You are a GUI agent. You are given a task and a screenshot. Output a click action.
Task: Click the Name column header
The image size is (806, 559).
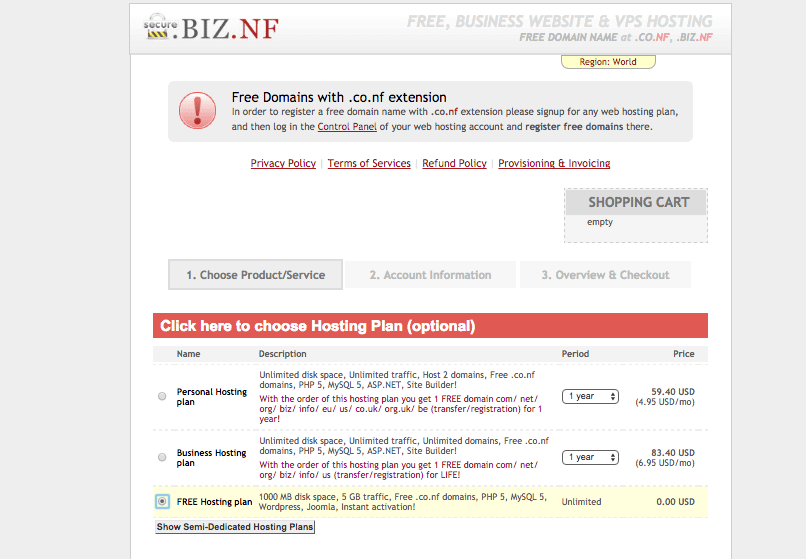click(x=189, y=354)
